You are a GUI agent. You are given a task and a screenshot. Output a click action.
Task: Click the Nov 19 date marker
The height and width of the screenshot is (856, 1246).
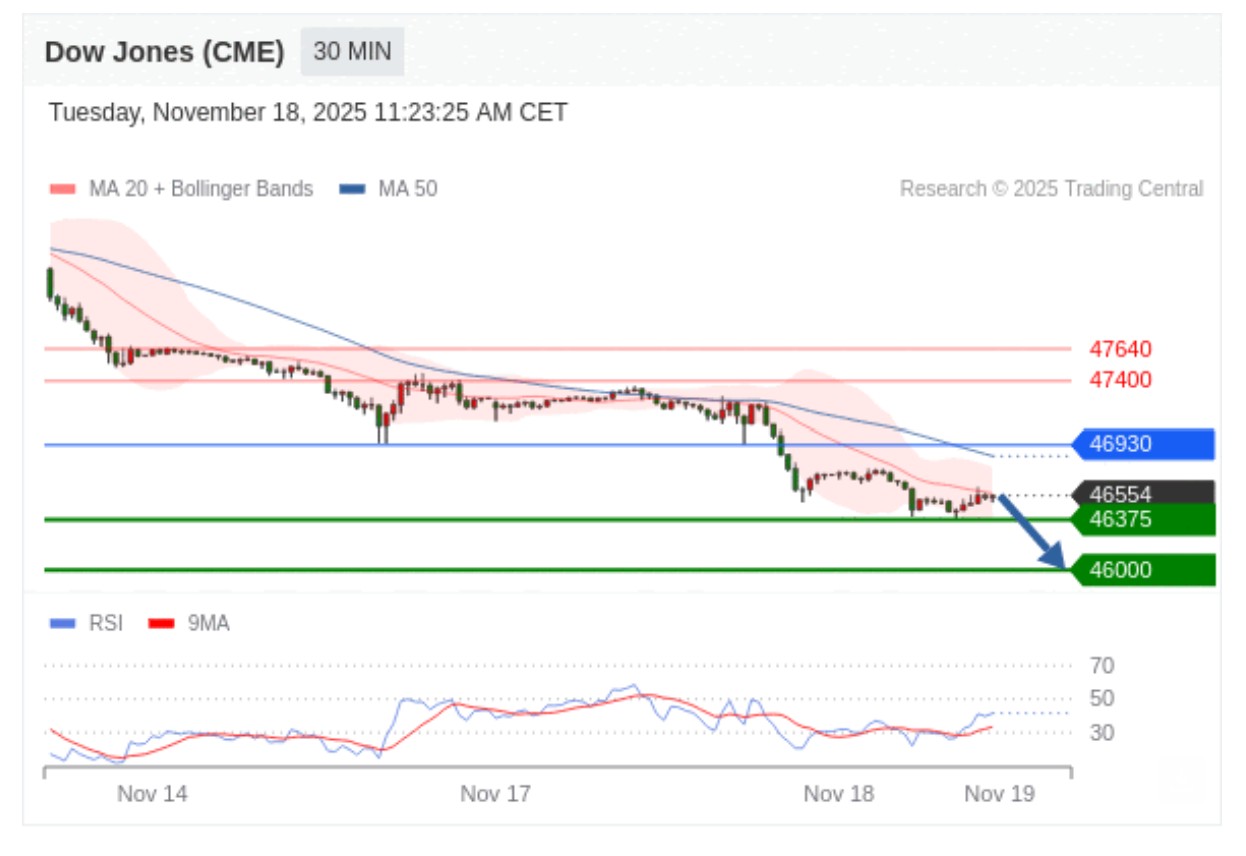pos(999,794)
